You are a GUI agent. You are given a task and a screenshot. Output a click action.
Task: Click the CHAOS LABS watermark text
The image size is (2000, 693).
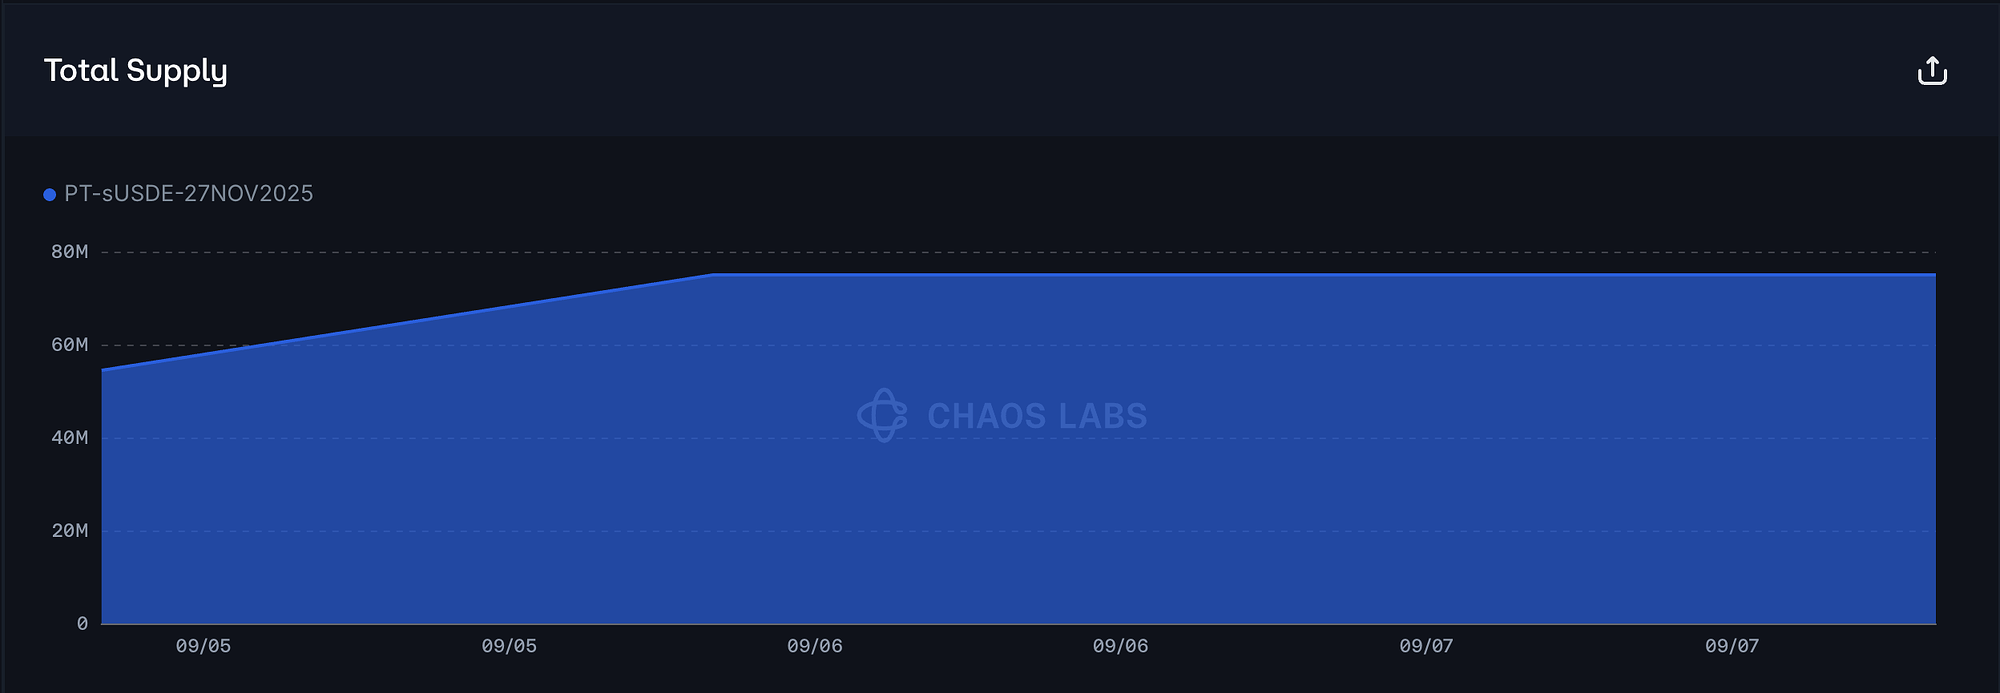pyautogui.click(x=1037, y=416)
